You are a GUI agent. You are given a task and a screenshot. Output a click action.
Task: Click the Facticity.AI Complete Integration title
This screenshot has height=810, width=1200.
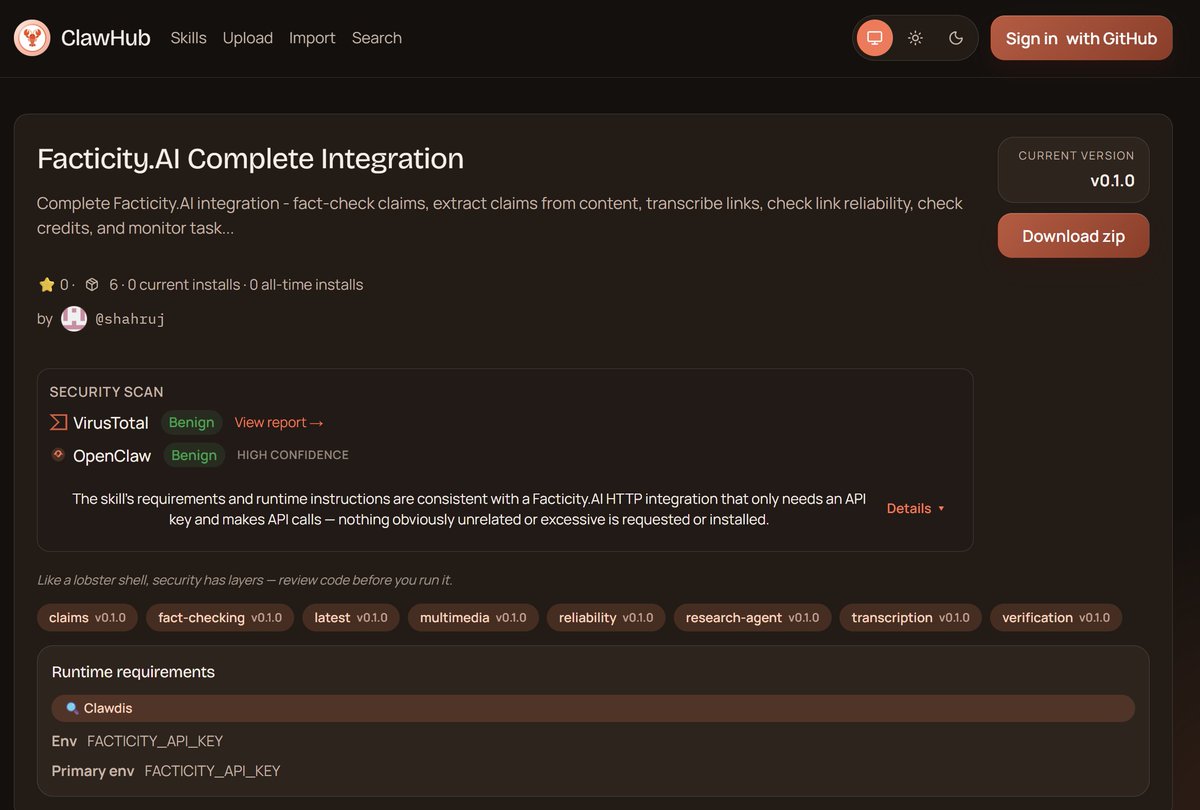(250, 158)
